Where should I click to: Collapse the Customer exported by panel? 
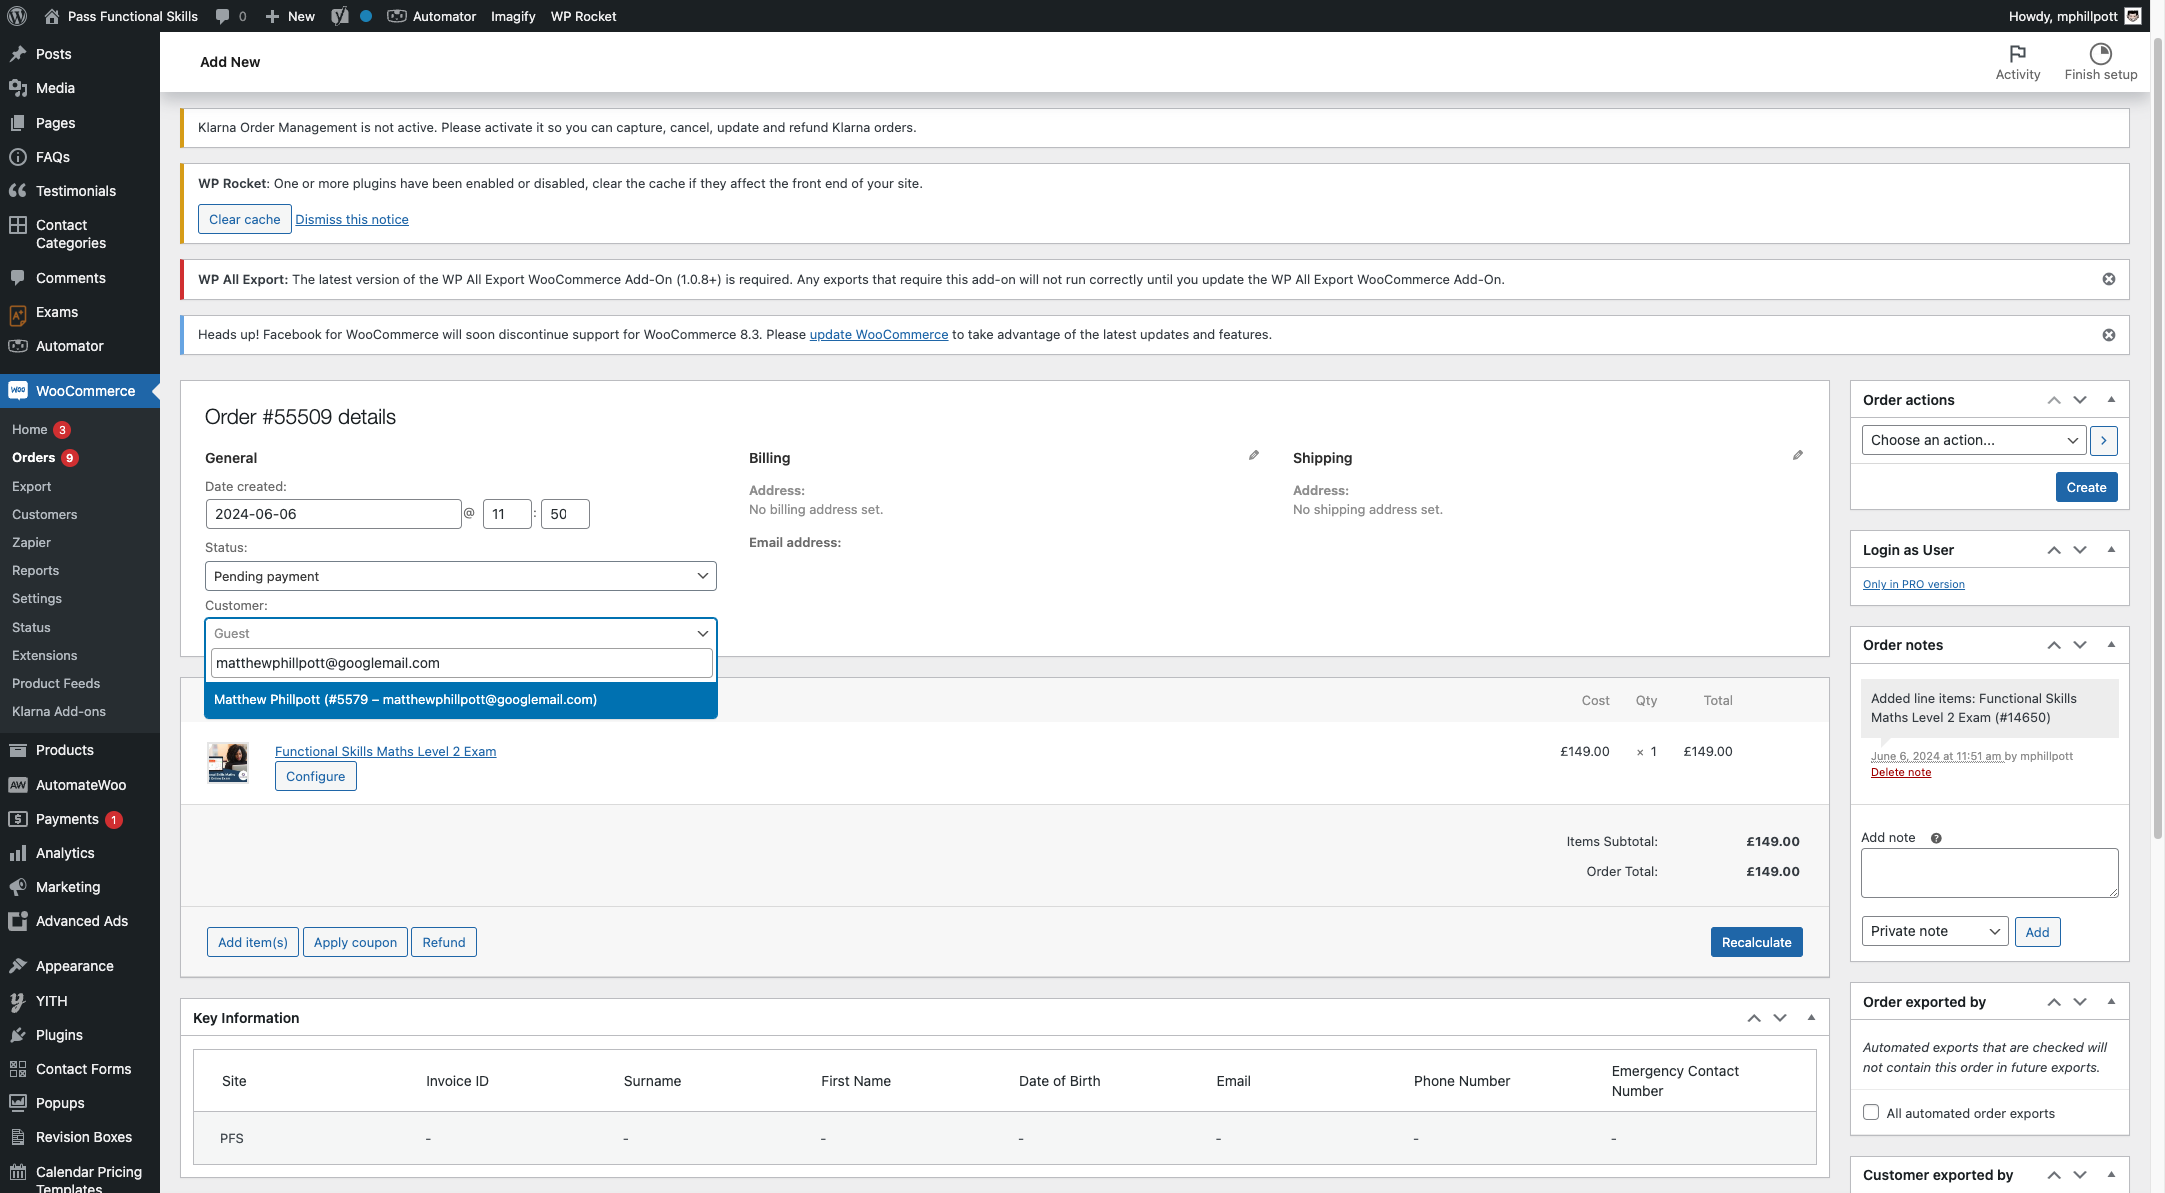click(2111, 1175)
